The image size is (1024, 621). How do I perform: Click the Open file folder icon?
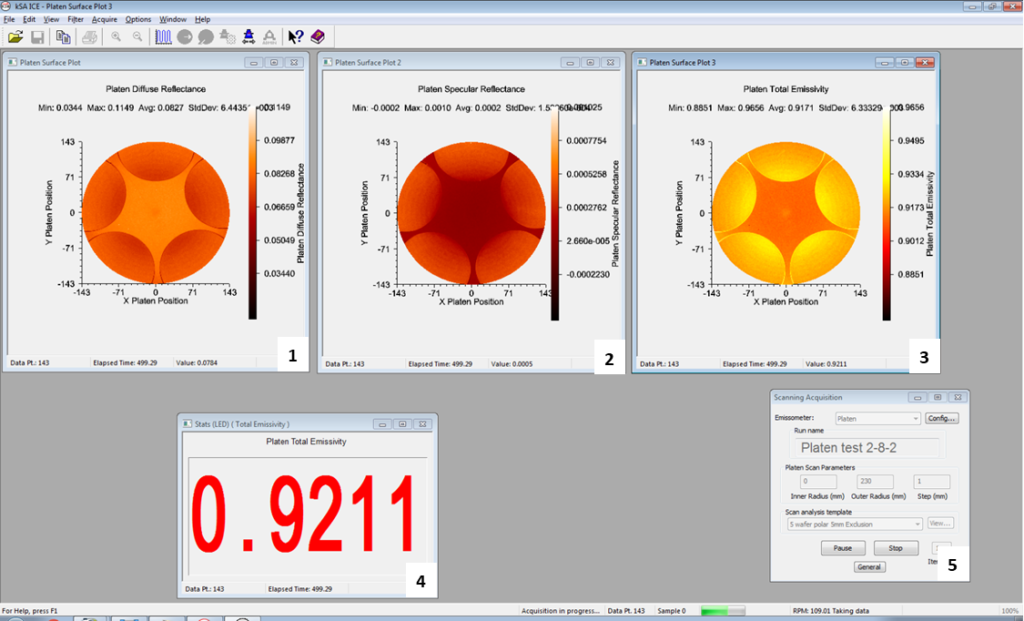click(15, 37)
